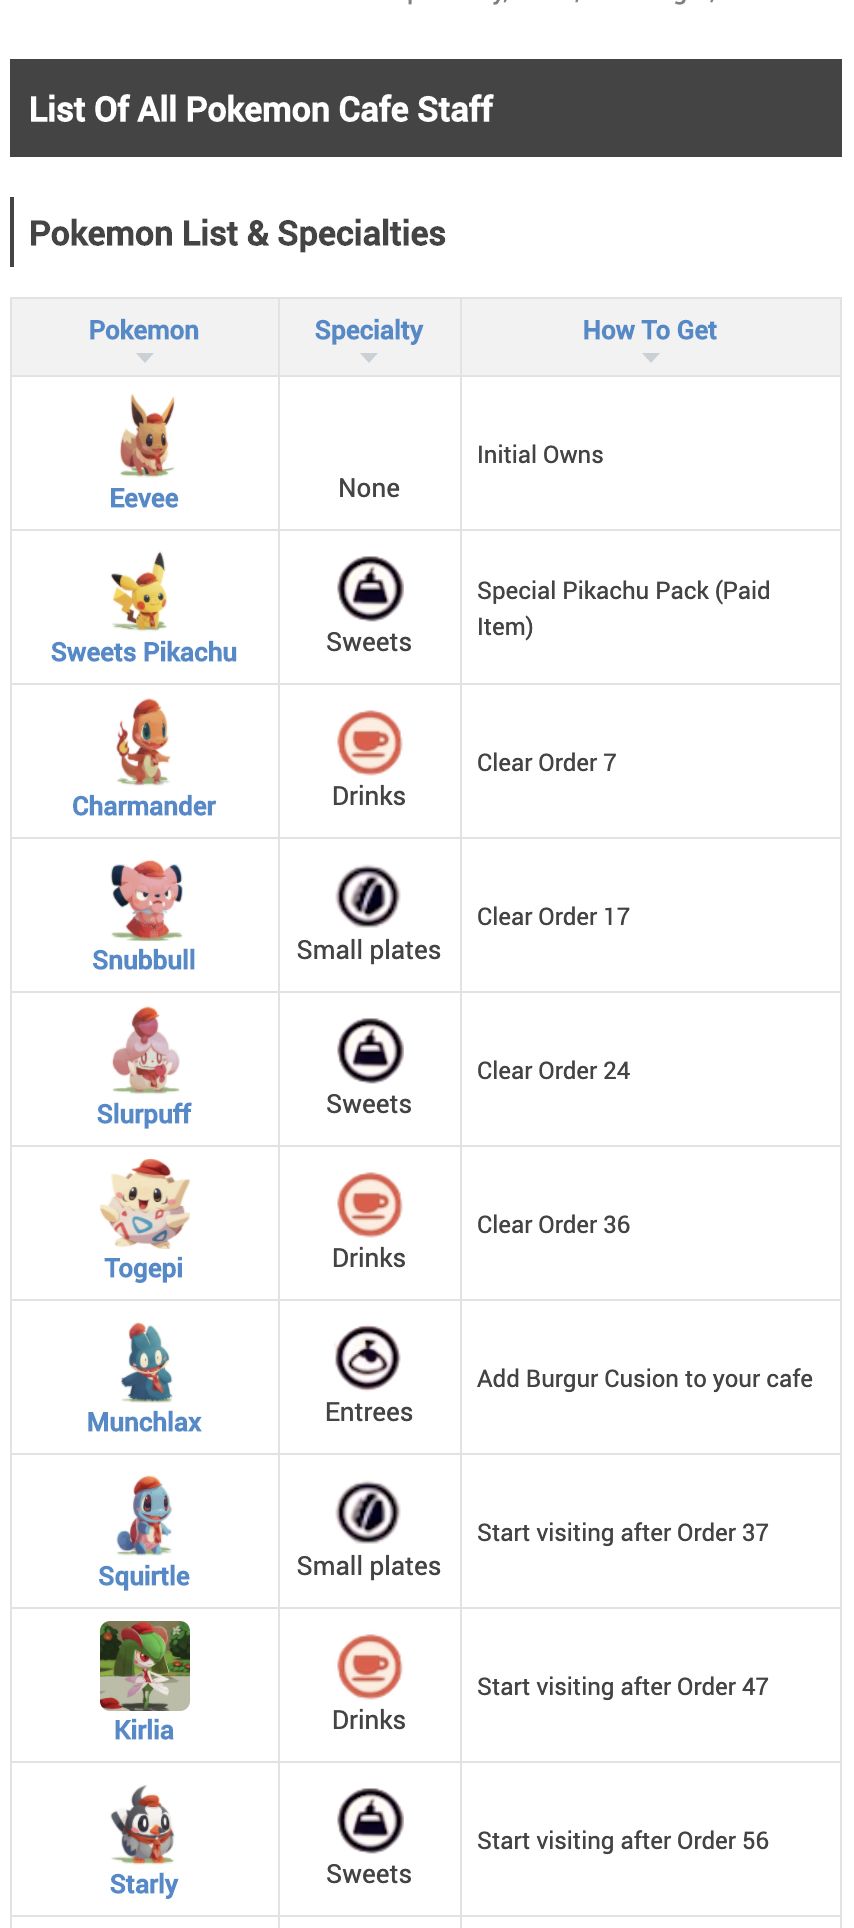
Task: Open the Sweets Pikachu page link
Action: pos(144,652)
